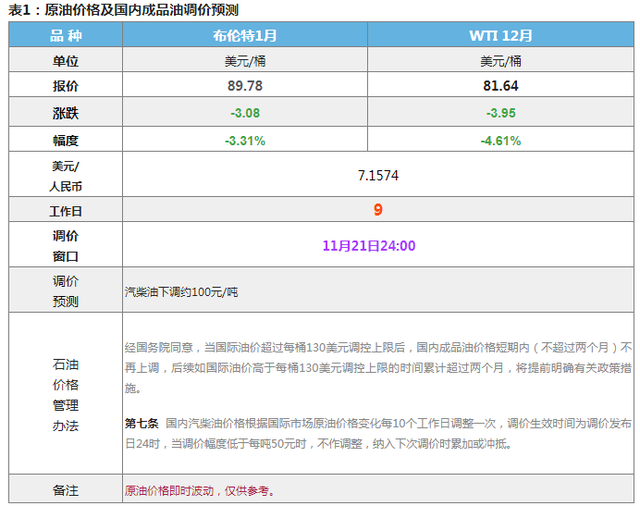This screenshot has height=506, width=640.
Task: Click the row label 备注
Action: coord(65,490)
